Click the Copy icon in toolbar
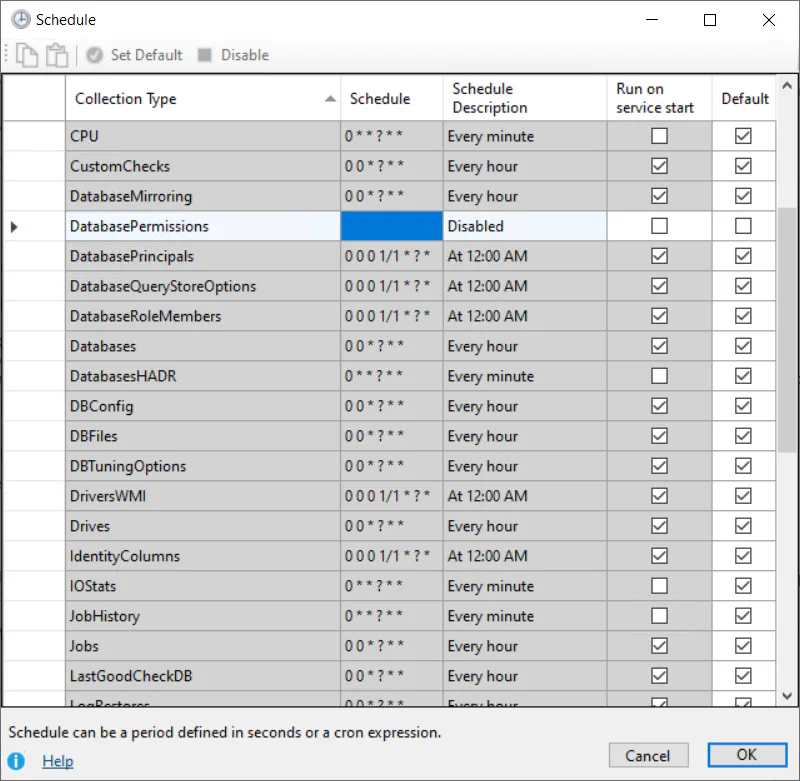 pos(27,56)
